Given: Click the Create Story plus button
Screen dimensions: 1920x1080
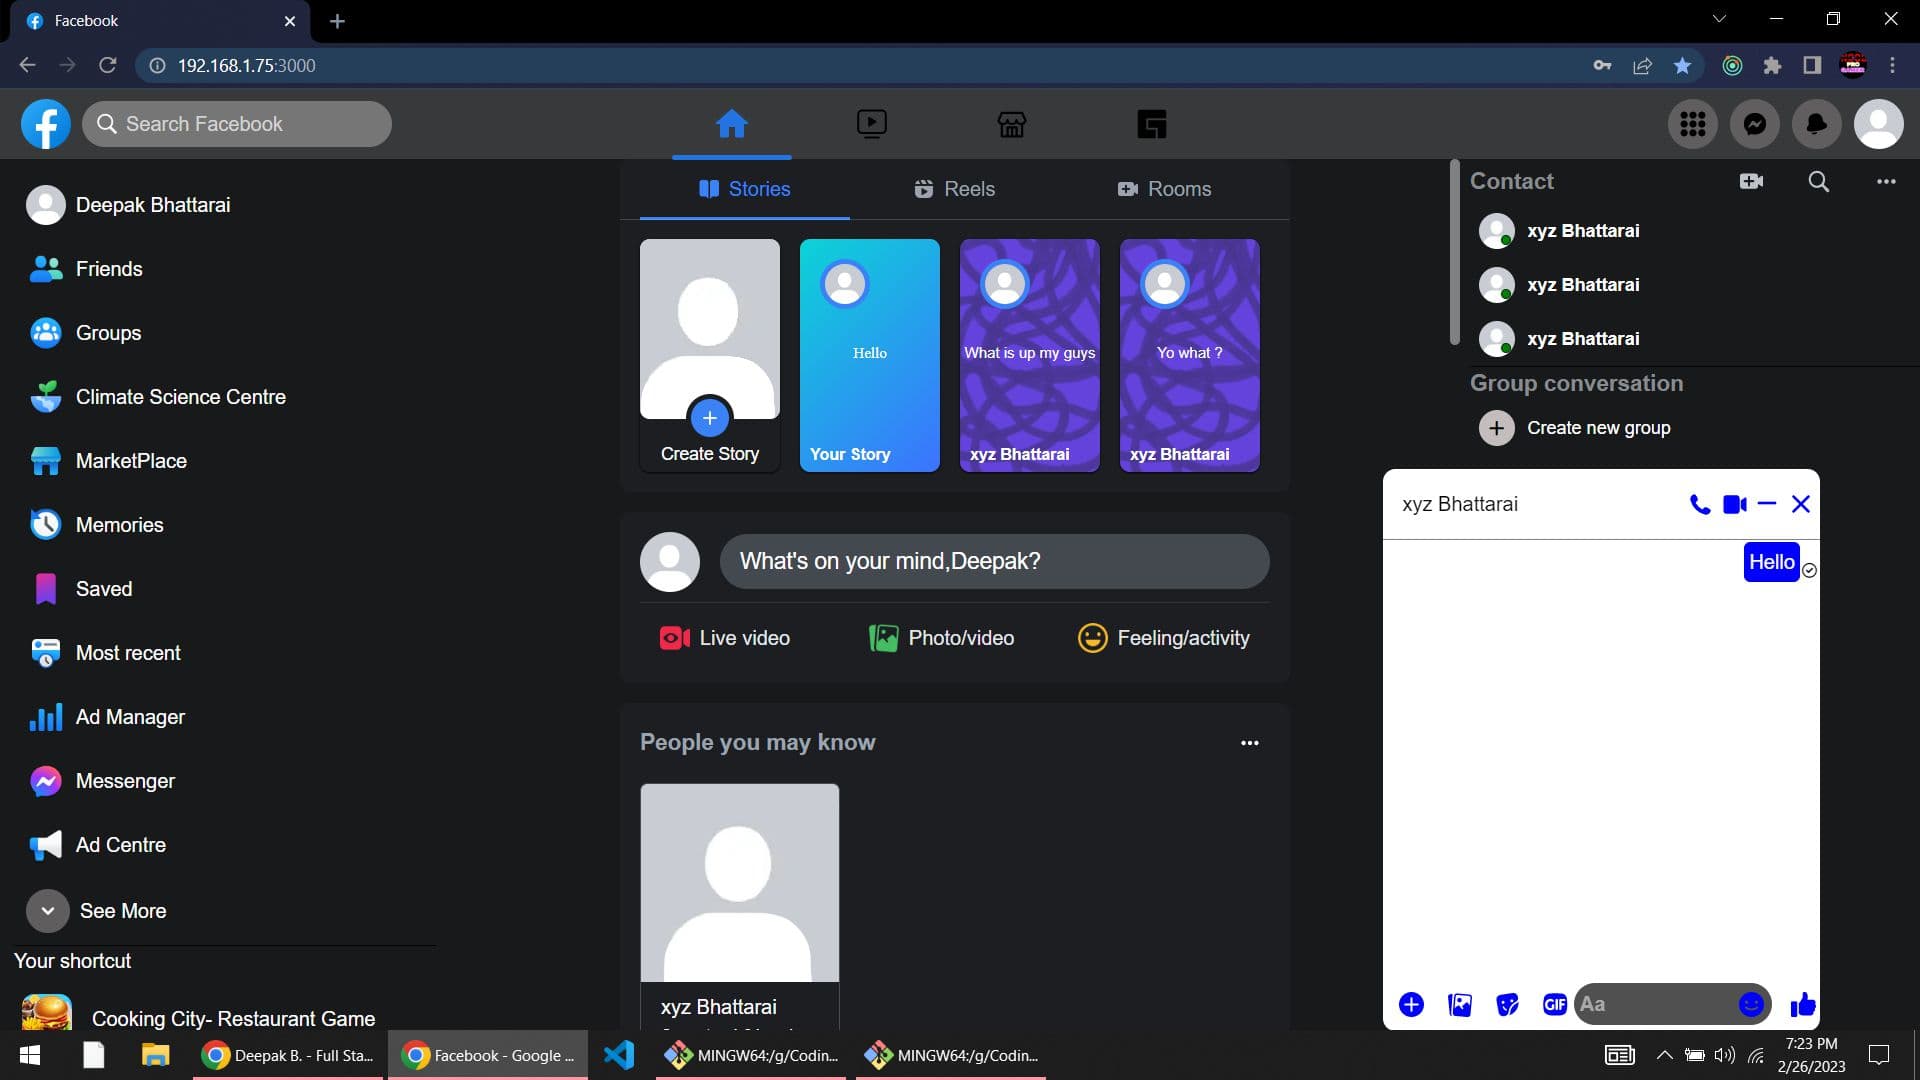Looking at the screenshot, I should (x=710, y=418).
